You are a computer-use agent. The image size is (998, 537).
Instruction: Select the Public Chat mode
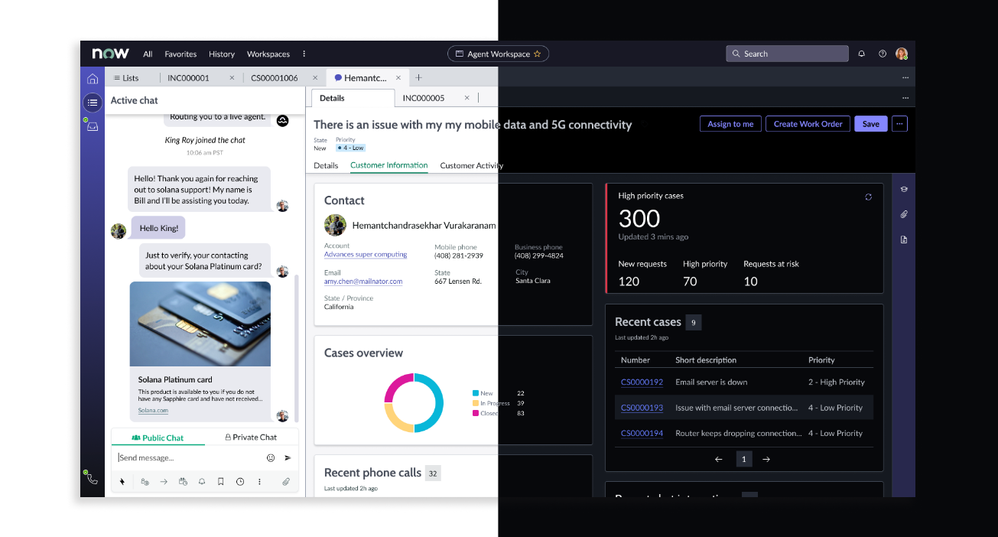click(x=158, y=437)
